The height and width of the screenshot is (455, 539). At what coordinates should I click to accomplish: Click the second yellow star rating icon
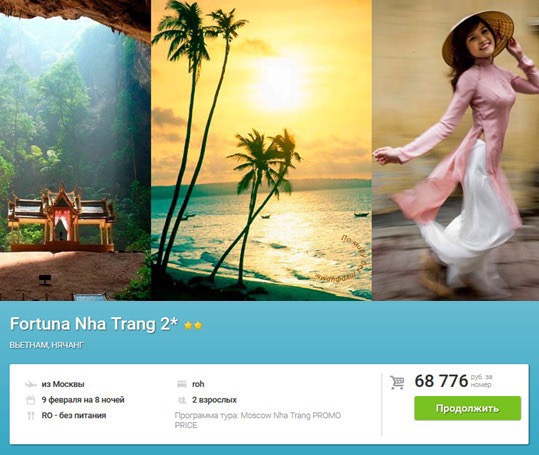coord(198,325)
